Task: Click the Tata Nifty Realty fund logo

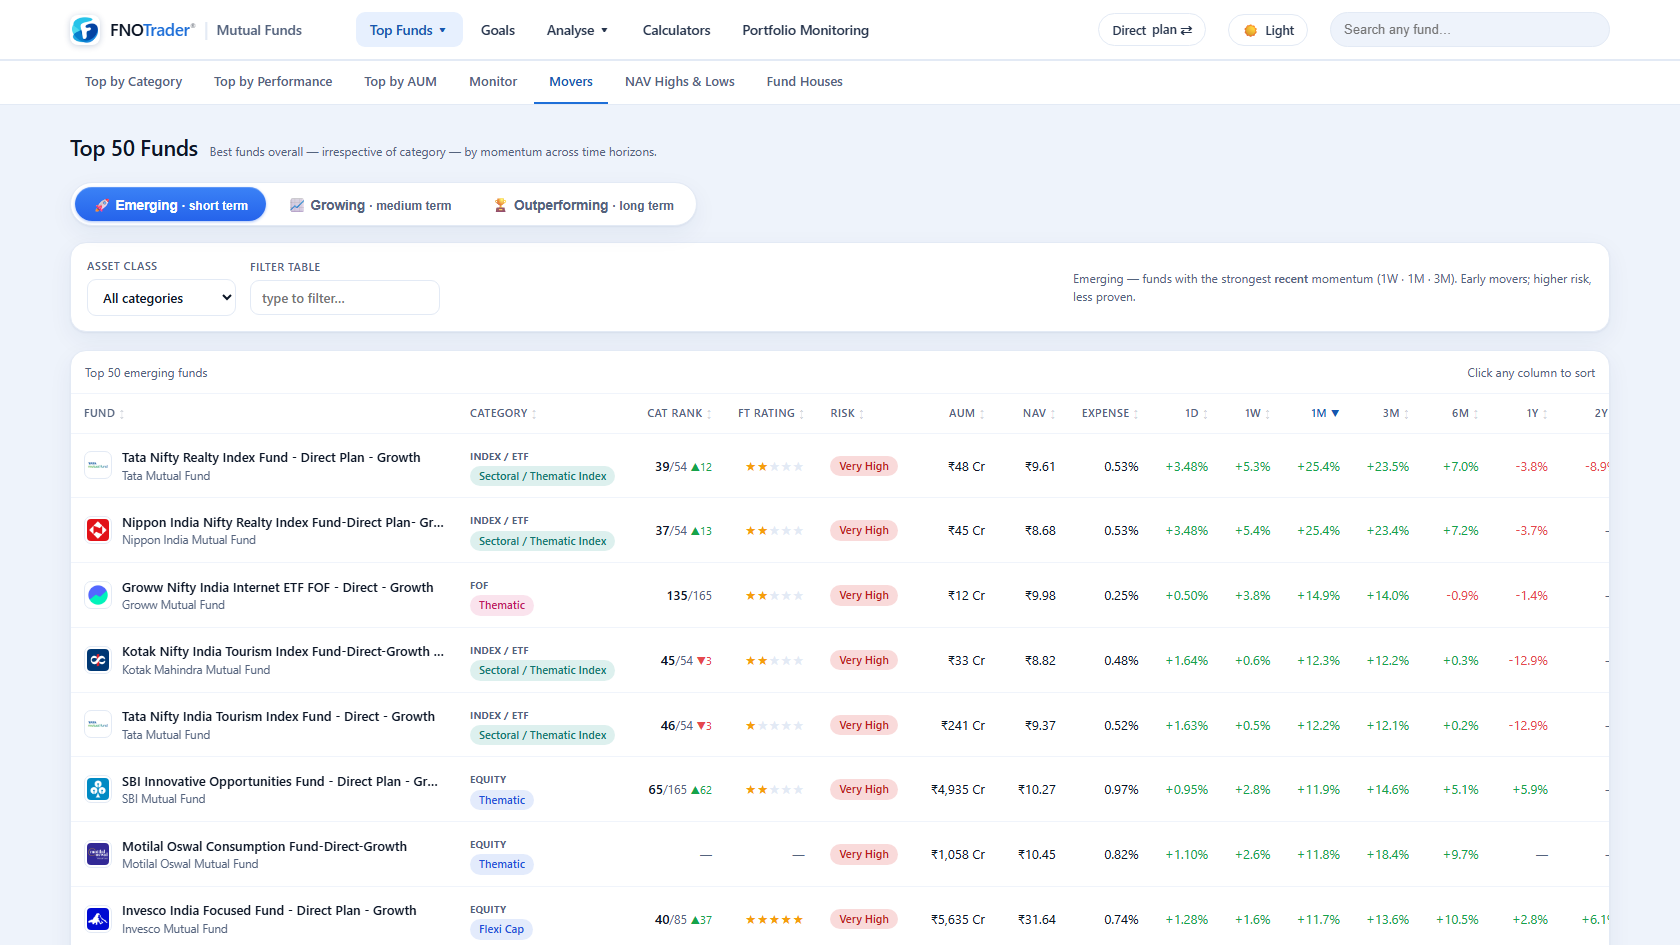Action: [x=98, y=466]
